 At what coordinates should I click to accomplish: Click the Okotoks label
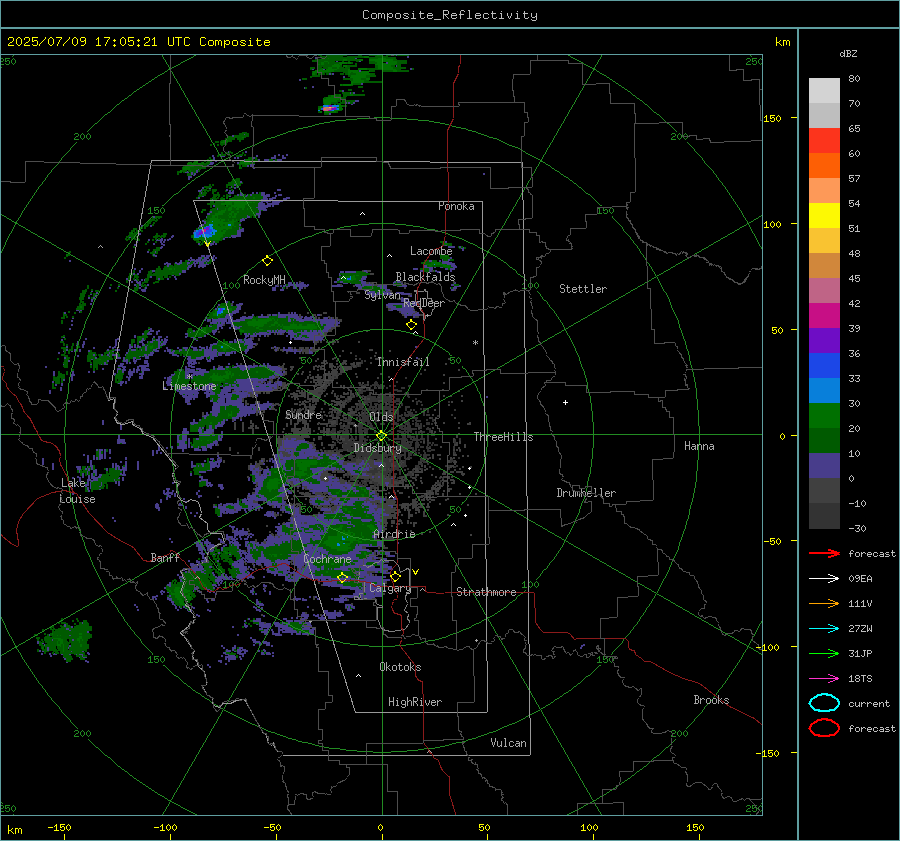(x=400, y=667)
